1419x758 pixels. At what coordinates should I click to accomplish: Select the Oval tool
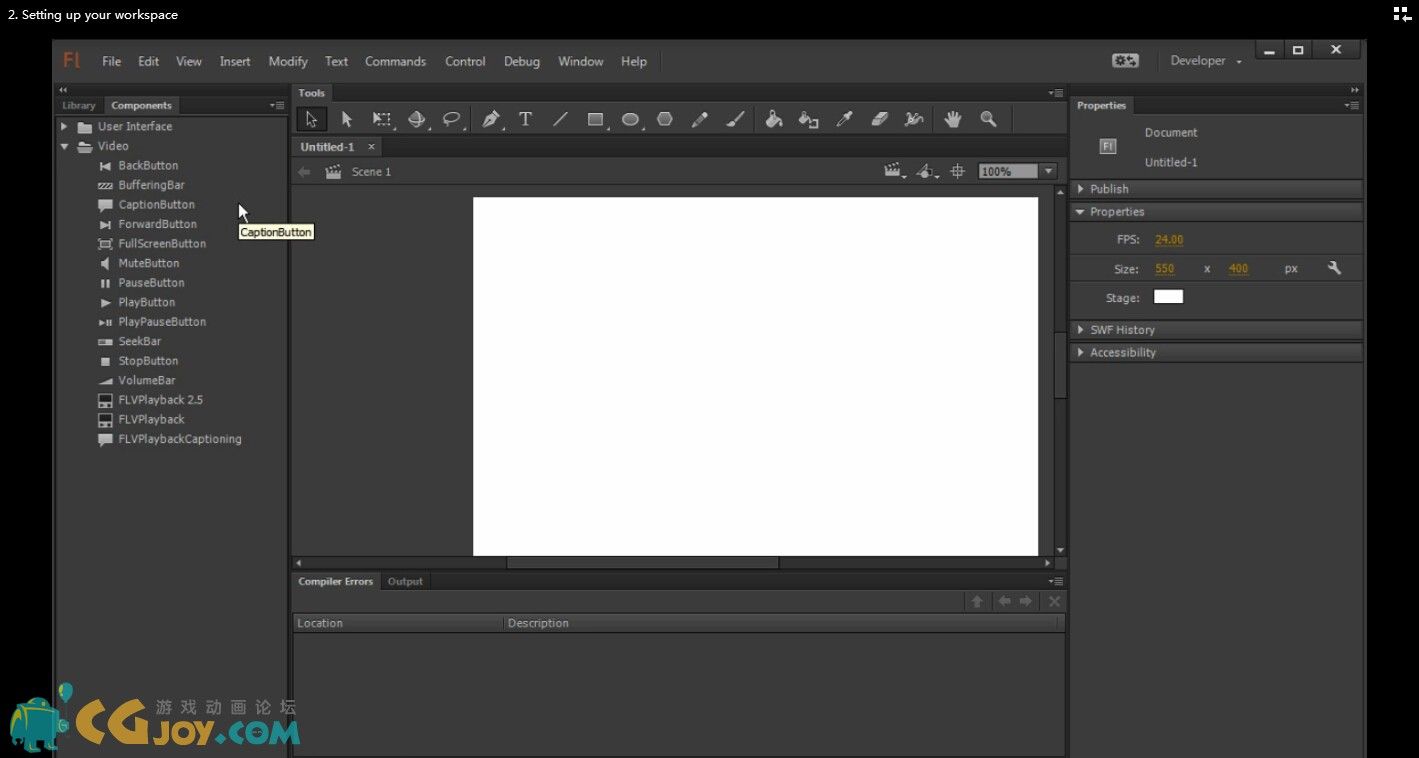[630, 119]
